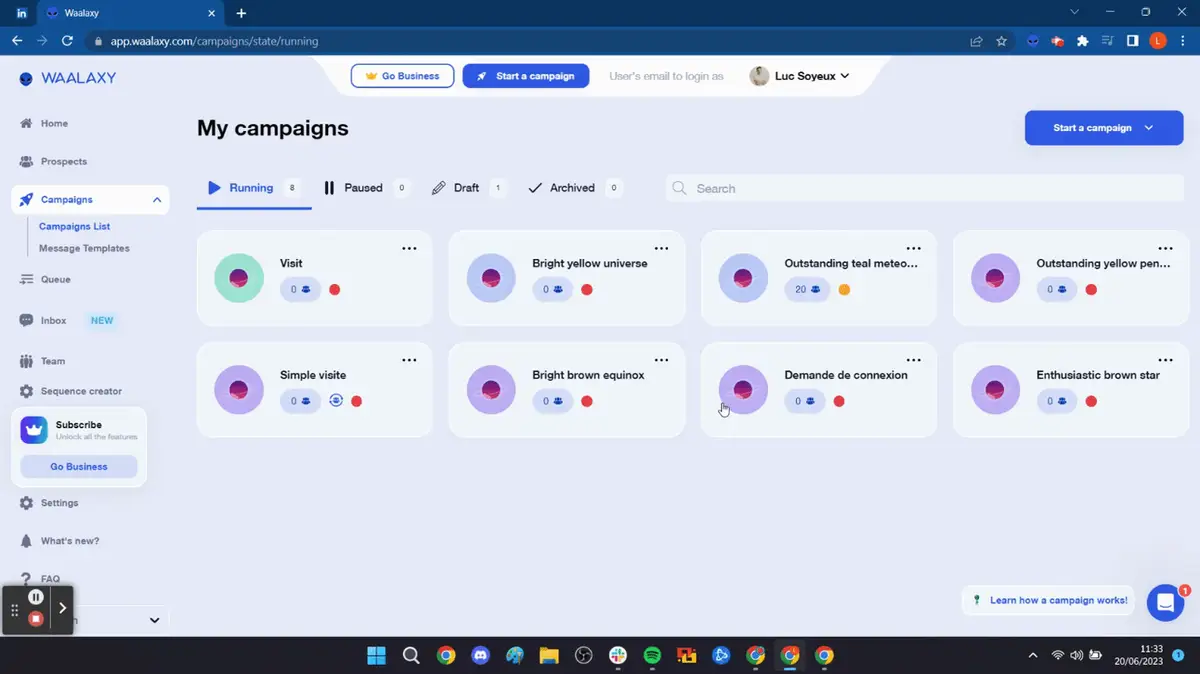Open Slack from the taskbar
1200x674 pixels.
point(618,656)
